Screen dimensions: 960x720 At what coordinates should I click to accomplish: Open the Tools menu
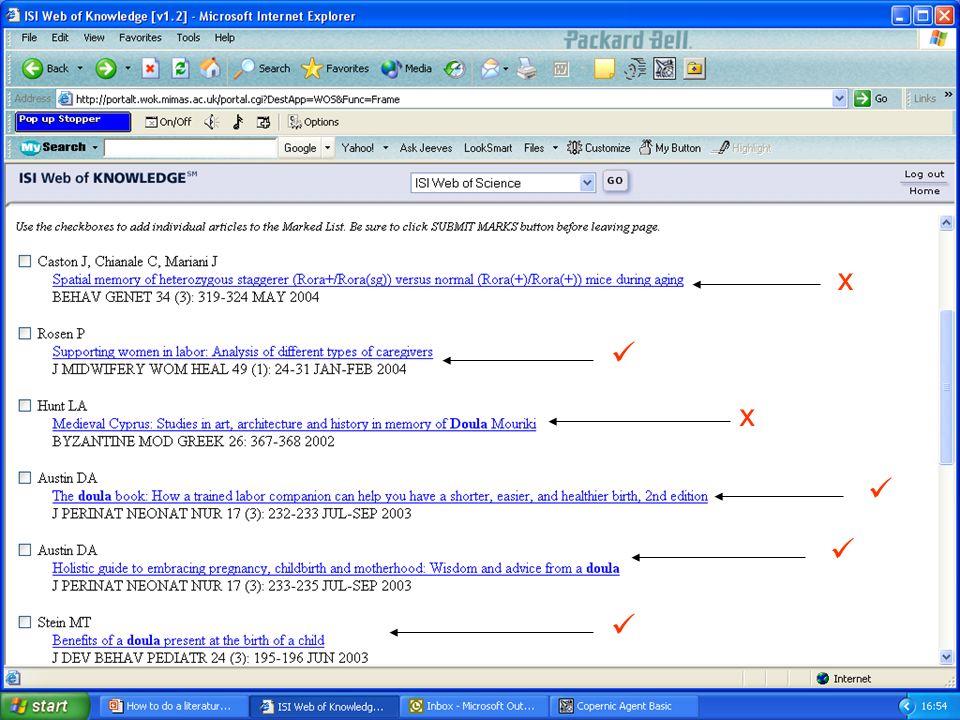(188, 38)
